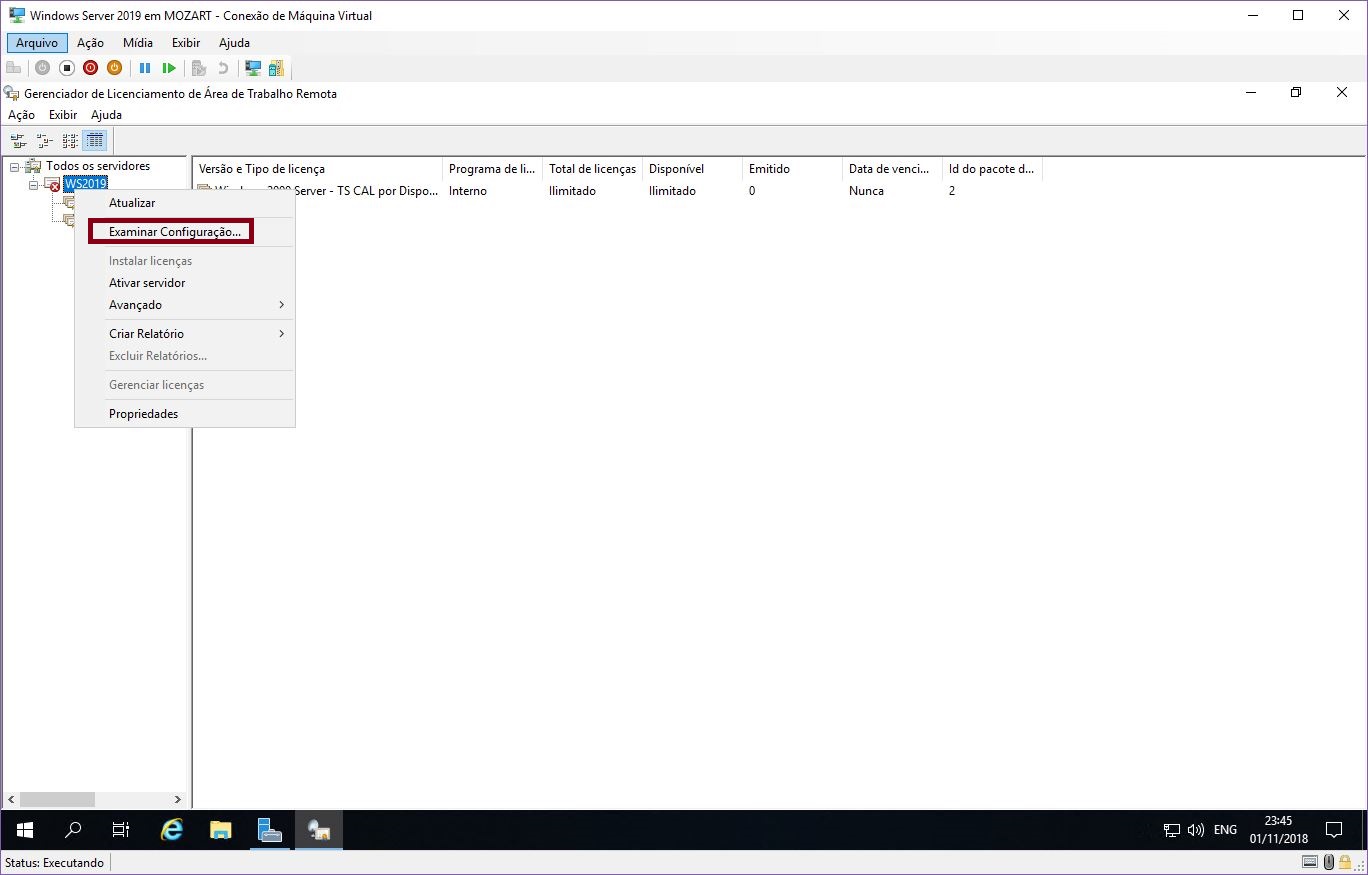Select the large icons view button
Image resolution: width=1368 pixels, height=875 pixels.
pyautogui.click(x=18, y=140)
